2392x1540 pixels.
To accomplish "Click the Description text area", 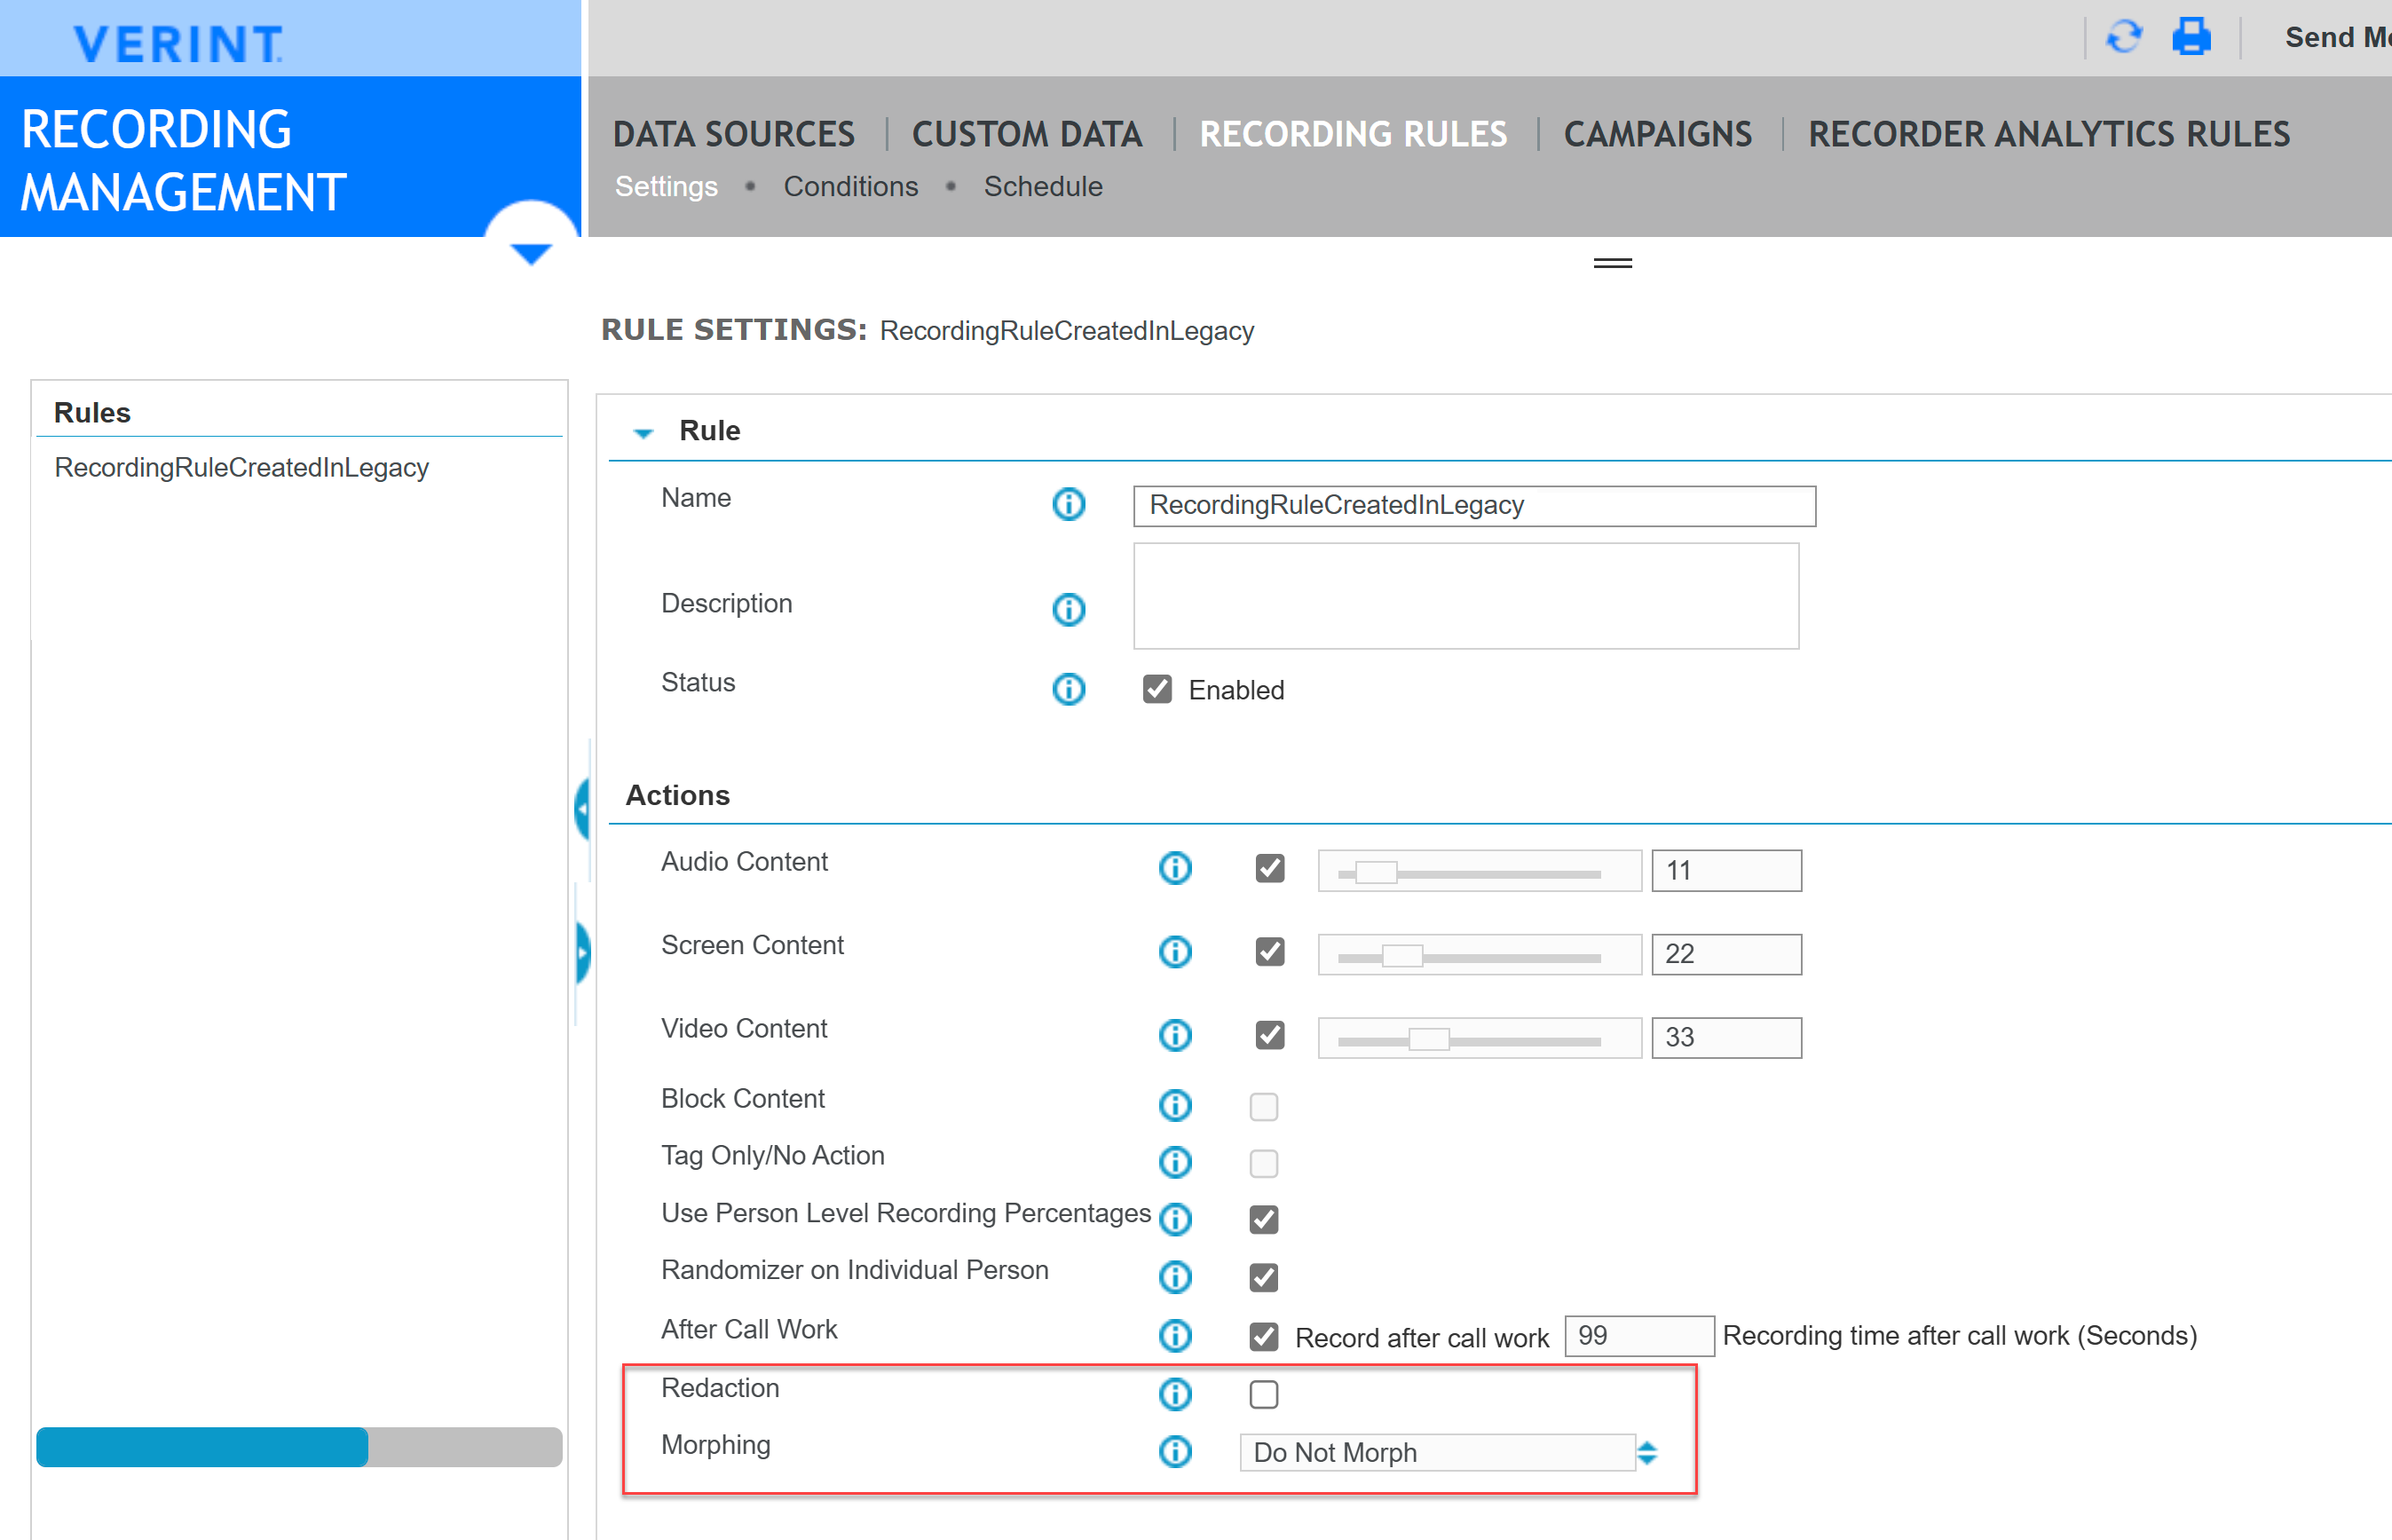I will pos(1465,596).
